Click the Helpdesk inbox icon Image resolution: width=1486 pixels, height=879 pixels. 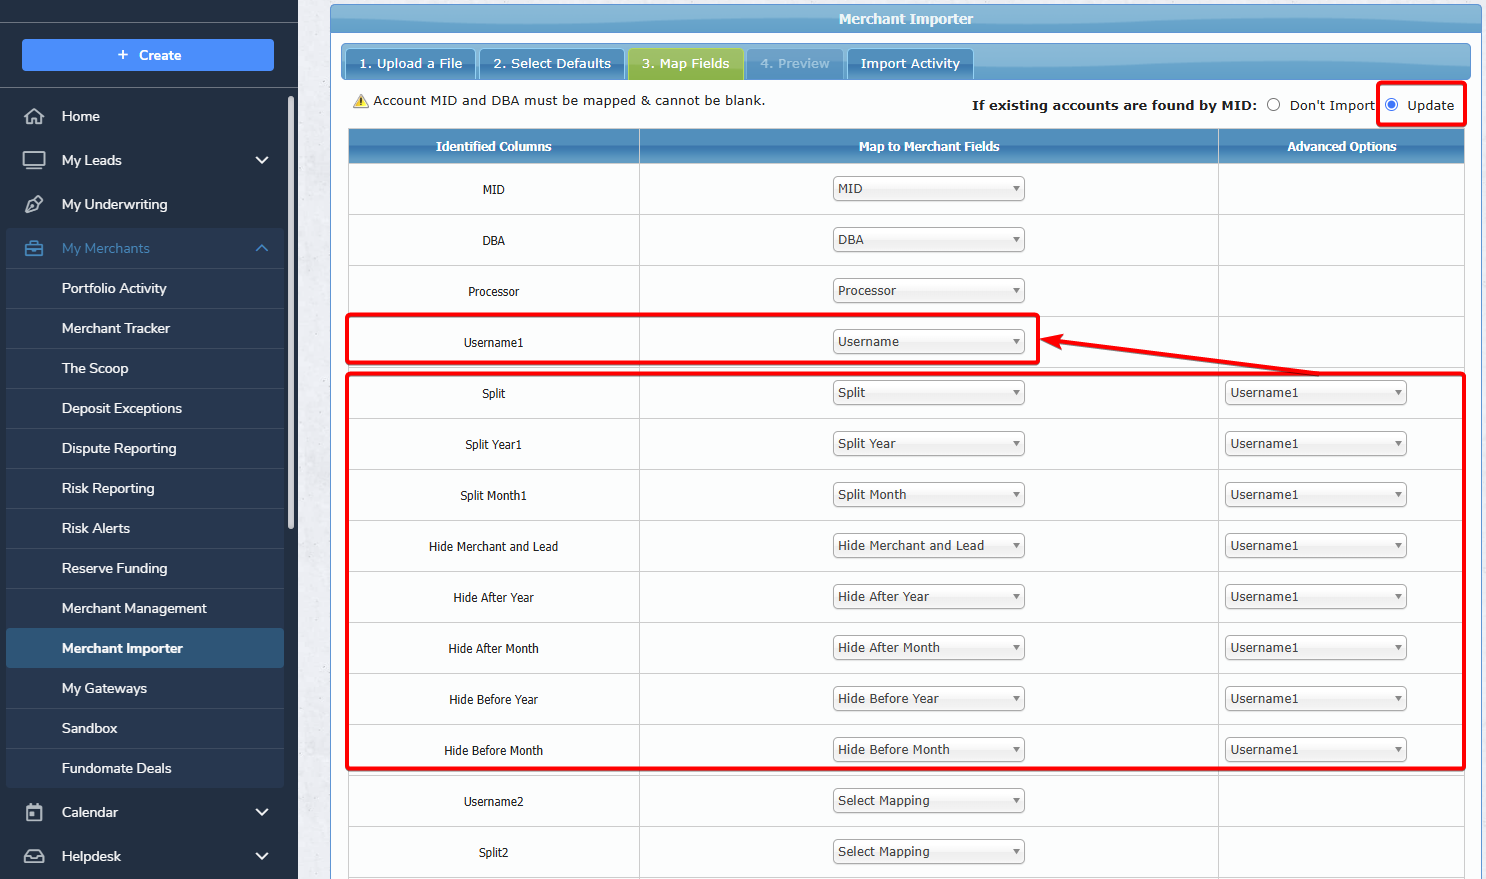point(34,856)
